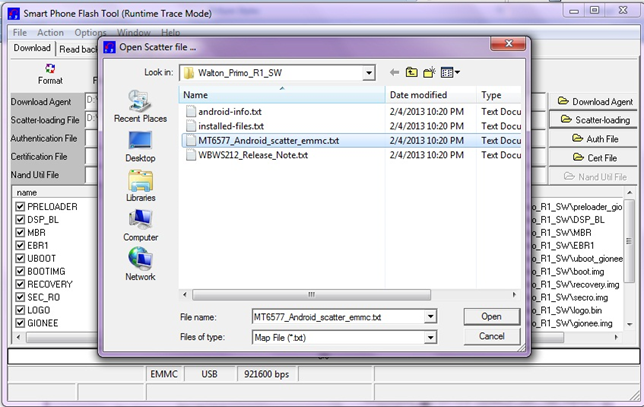Click the Open button

click(x=492, y=316)
